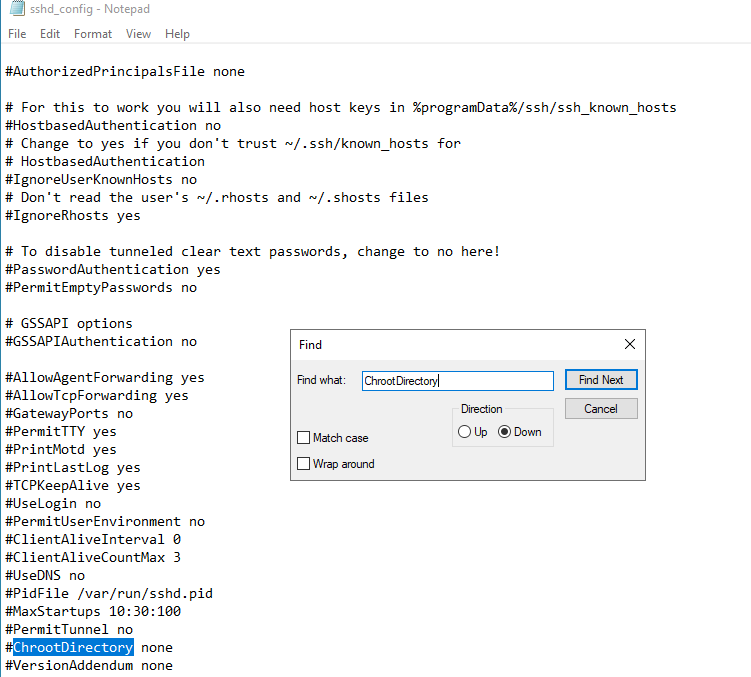Click the #GatewayPorts no line
Viewport: 751px width, 677px height.
[x=69, y=413]
